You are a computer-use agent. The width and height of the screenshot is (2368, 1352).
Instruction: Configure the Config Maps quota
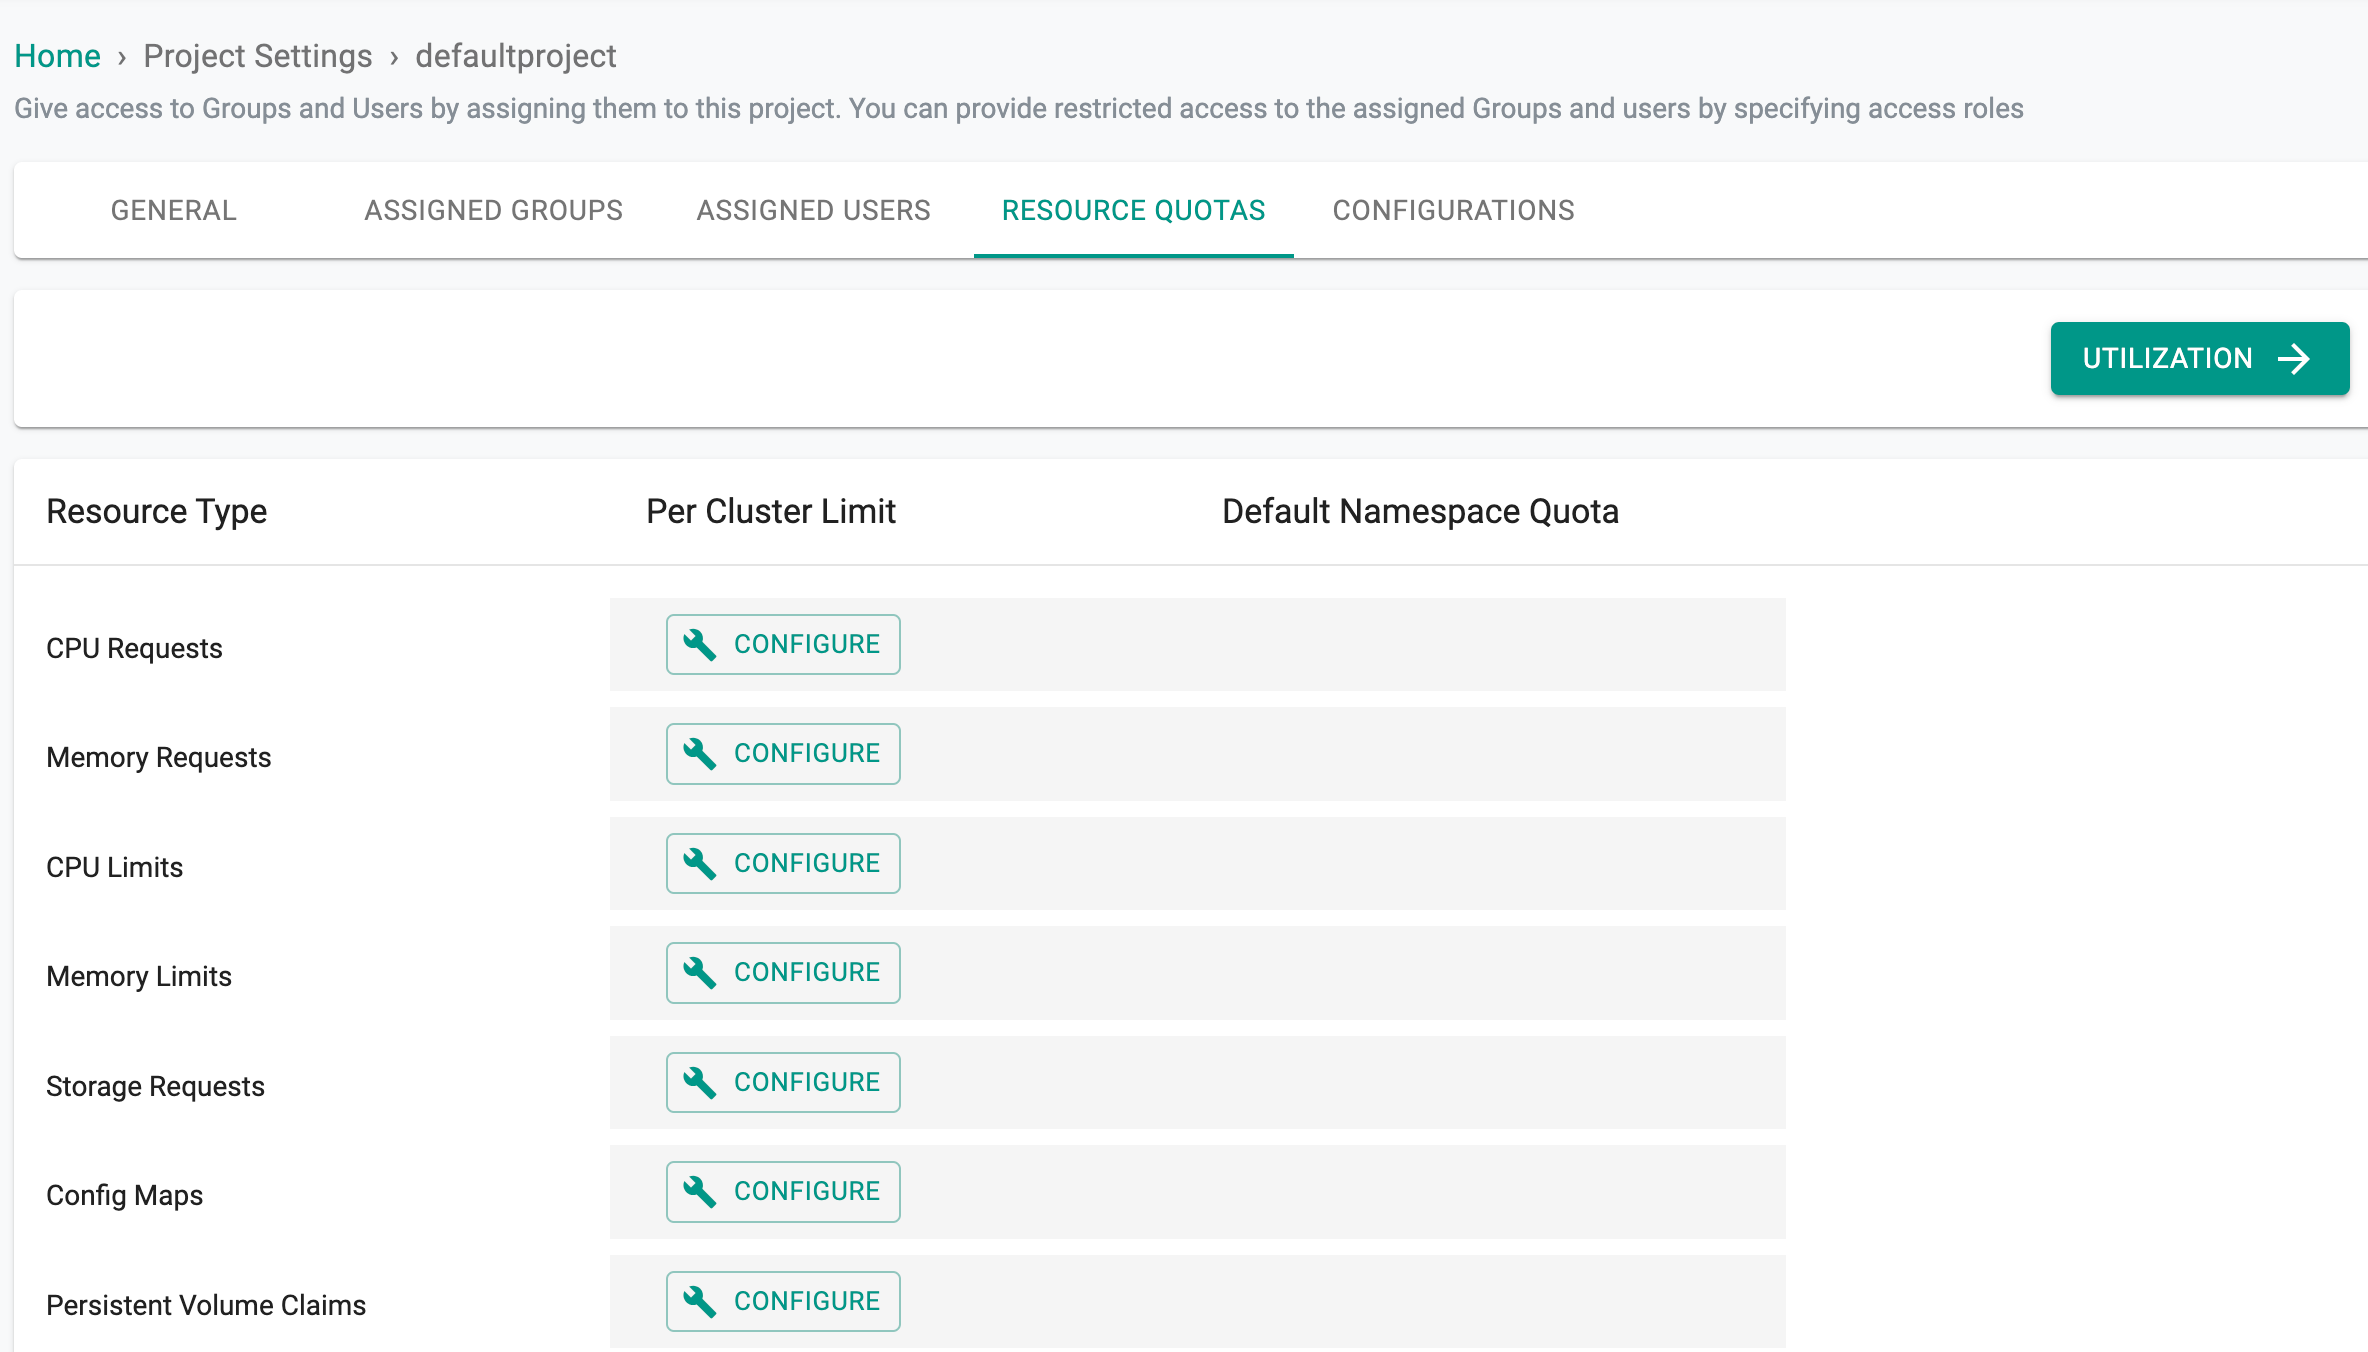783,1192
